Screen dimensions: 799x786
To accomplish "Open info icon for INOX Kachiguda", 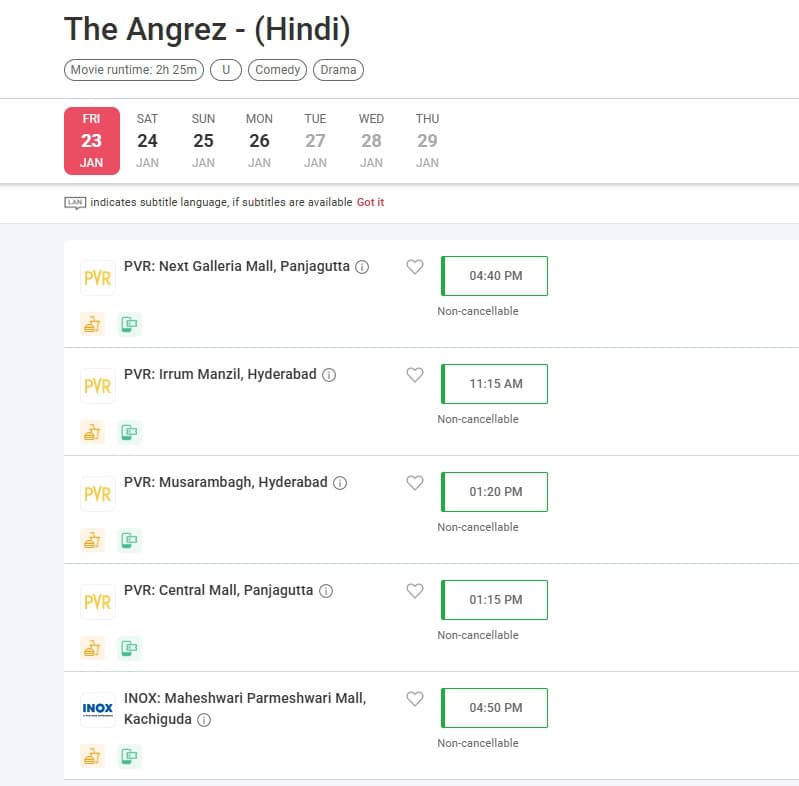I will coord(204,720).
